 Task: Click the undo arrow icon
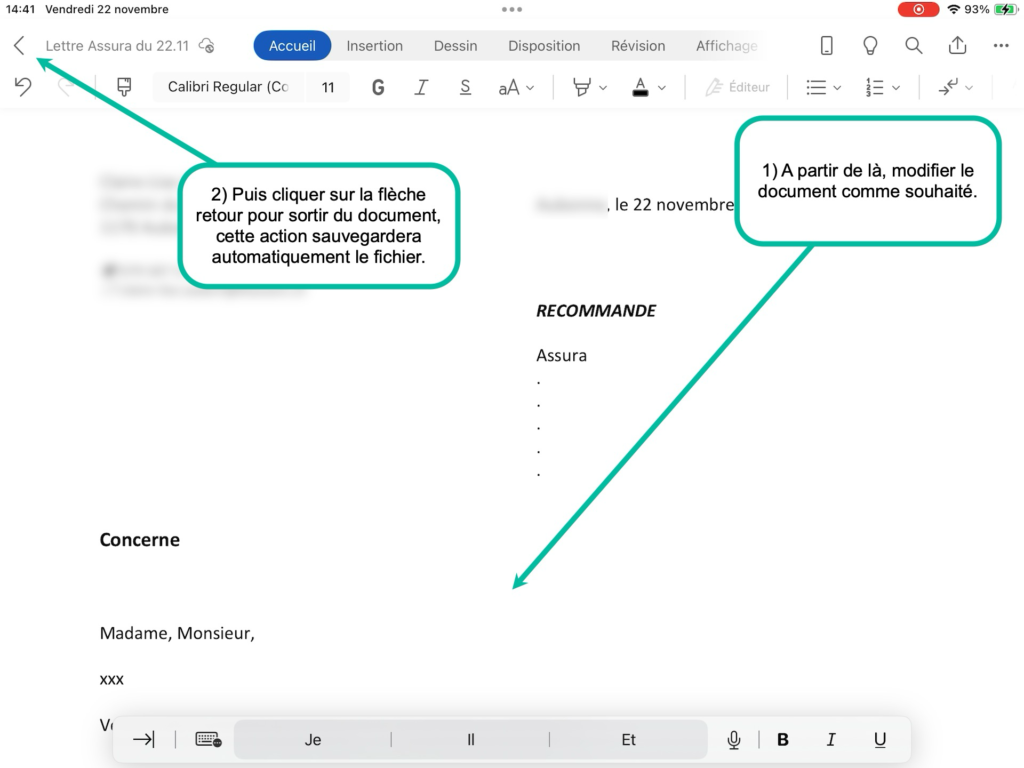(x=23, y=87)
